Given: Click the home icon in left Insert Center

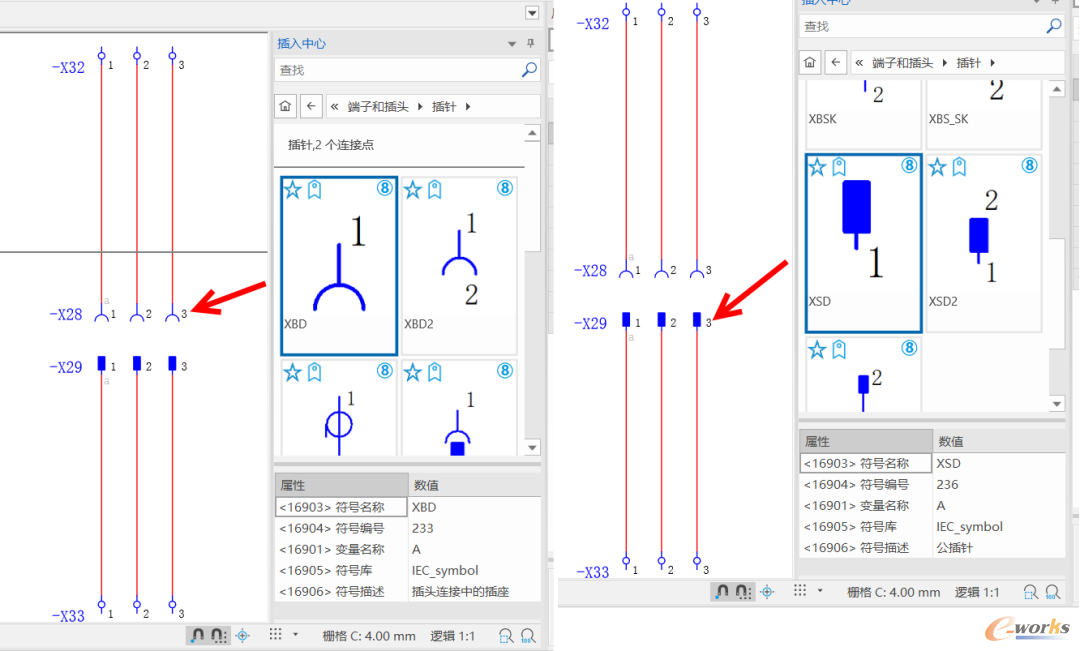Looking at the screenshot, I should (285, 106).
